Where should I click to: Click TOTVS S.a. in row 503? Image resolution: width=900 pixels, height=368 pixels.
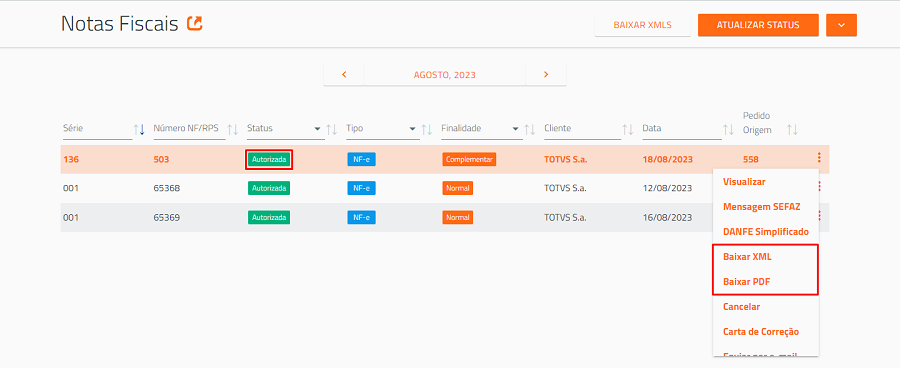565,159
